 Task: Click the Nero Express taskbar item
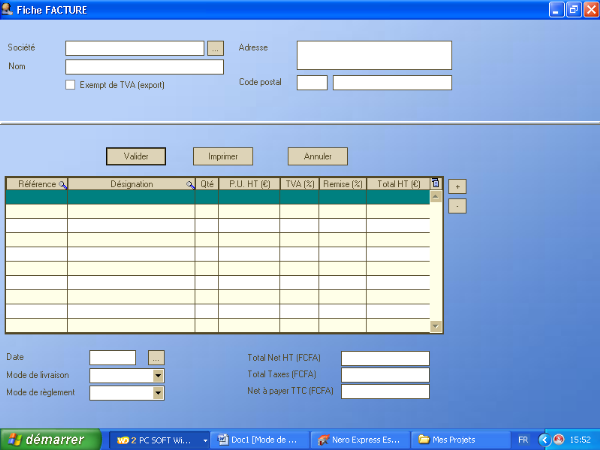359,439
